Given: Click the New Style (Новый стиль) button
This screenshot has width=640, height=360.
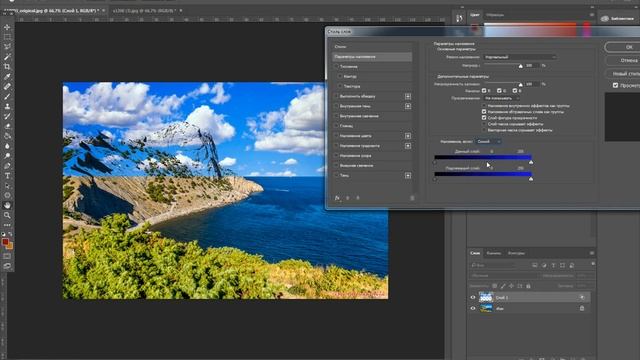Looking at the screenshot, I should pos(623,74).
